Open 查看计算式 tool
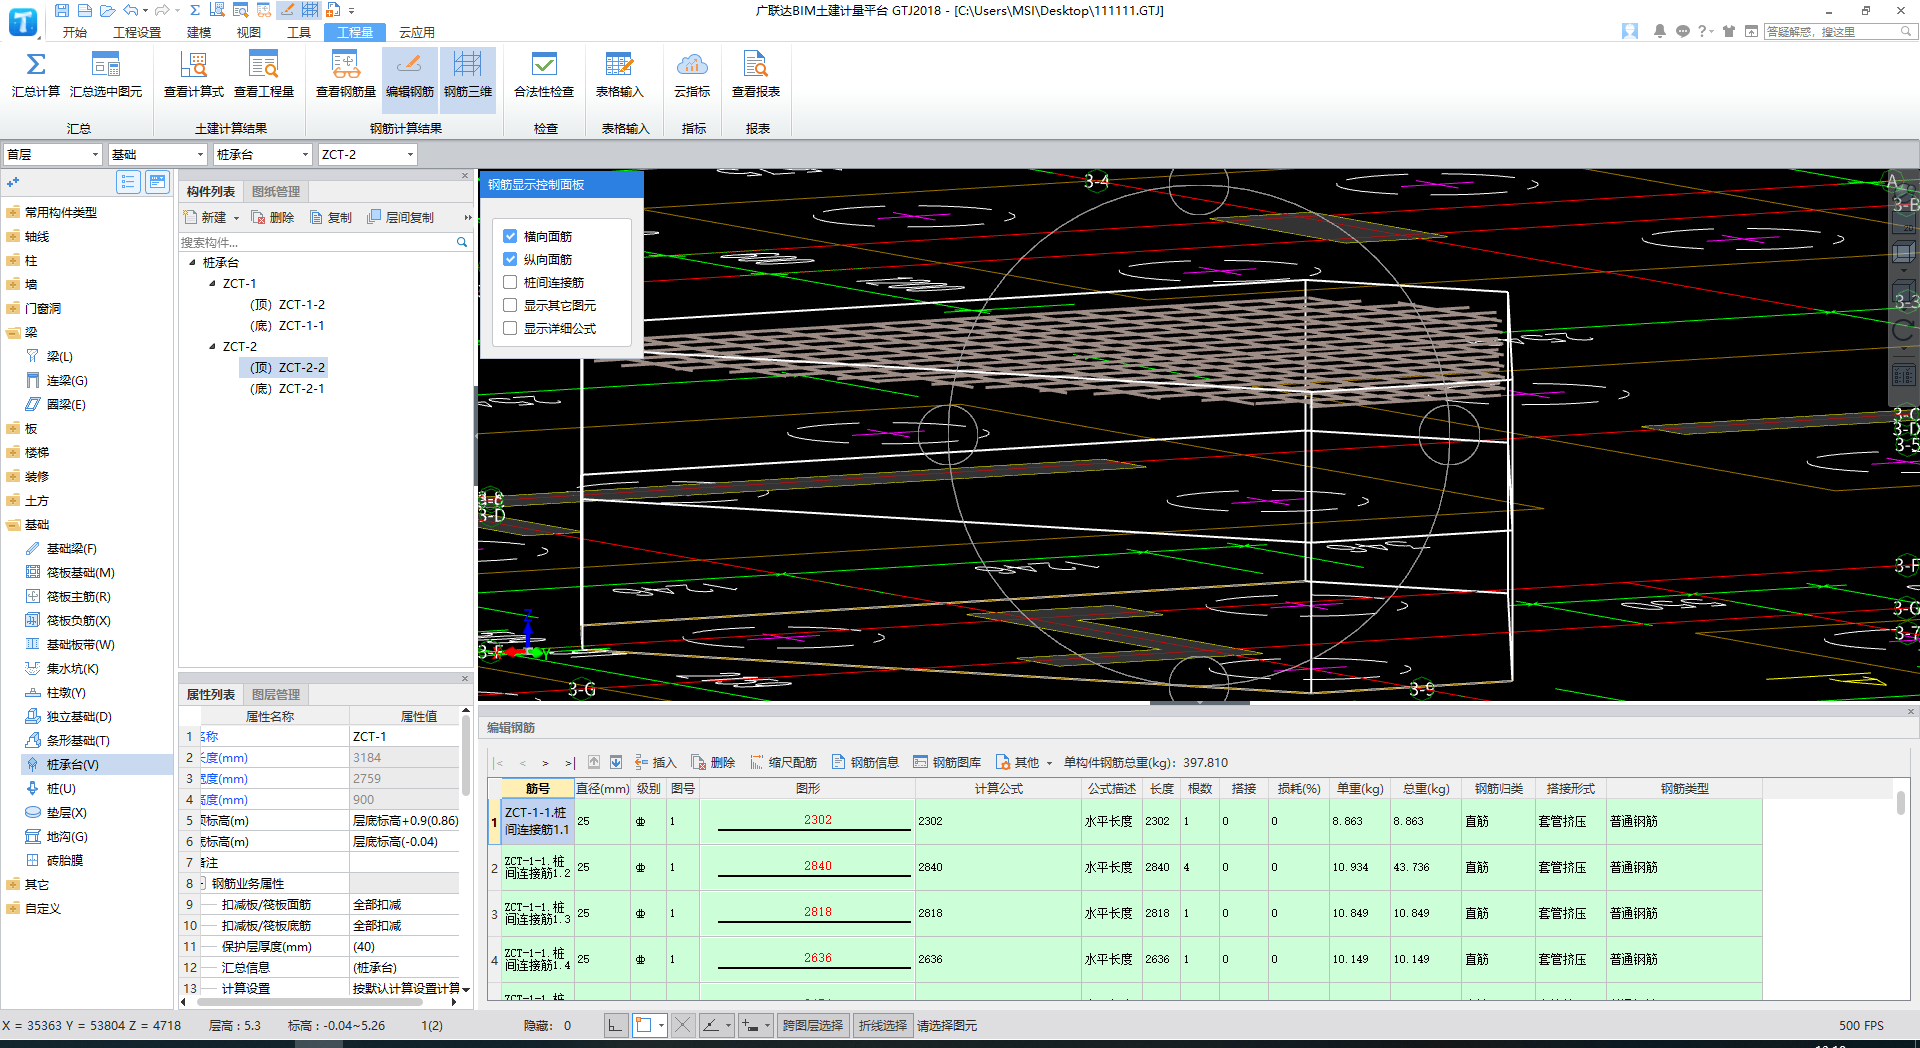1920x1048 pixels. pyautogui.click(x=194, y=75)
